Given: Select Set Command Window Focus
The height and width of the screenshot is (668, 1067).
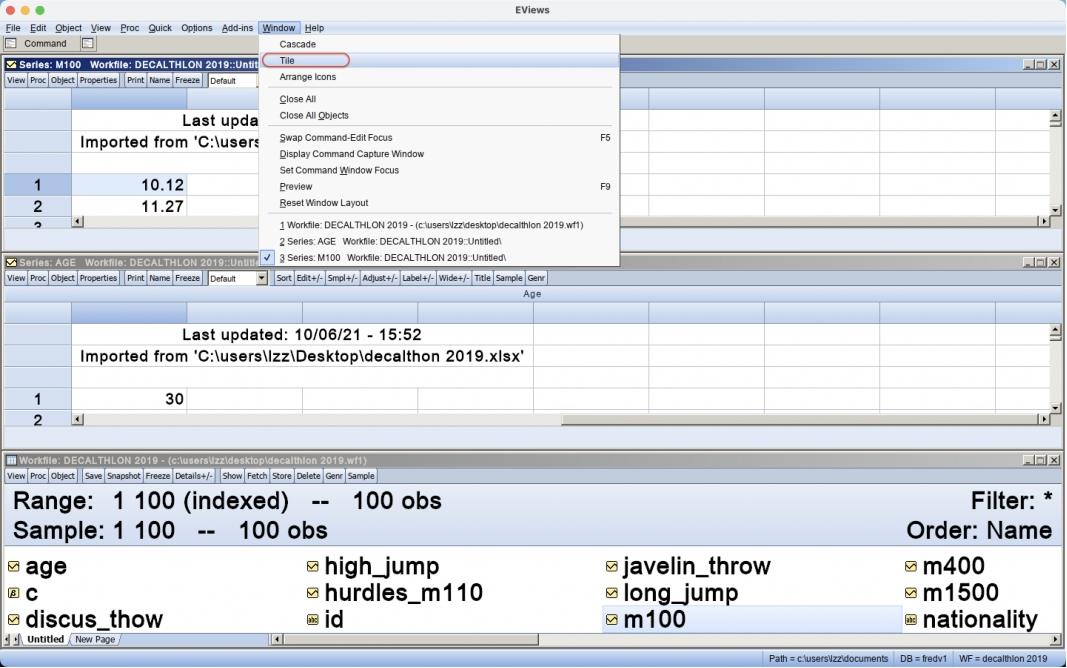Looking at the screenshot, I should pos(439,170).
